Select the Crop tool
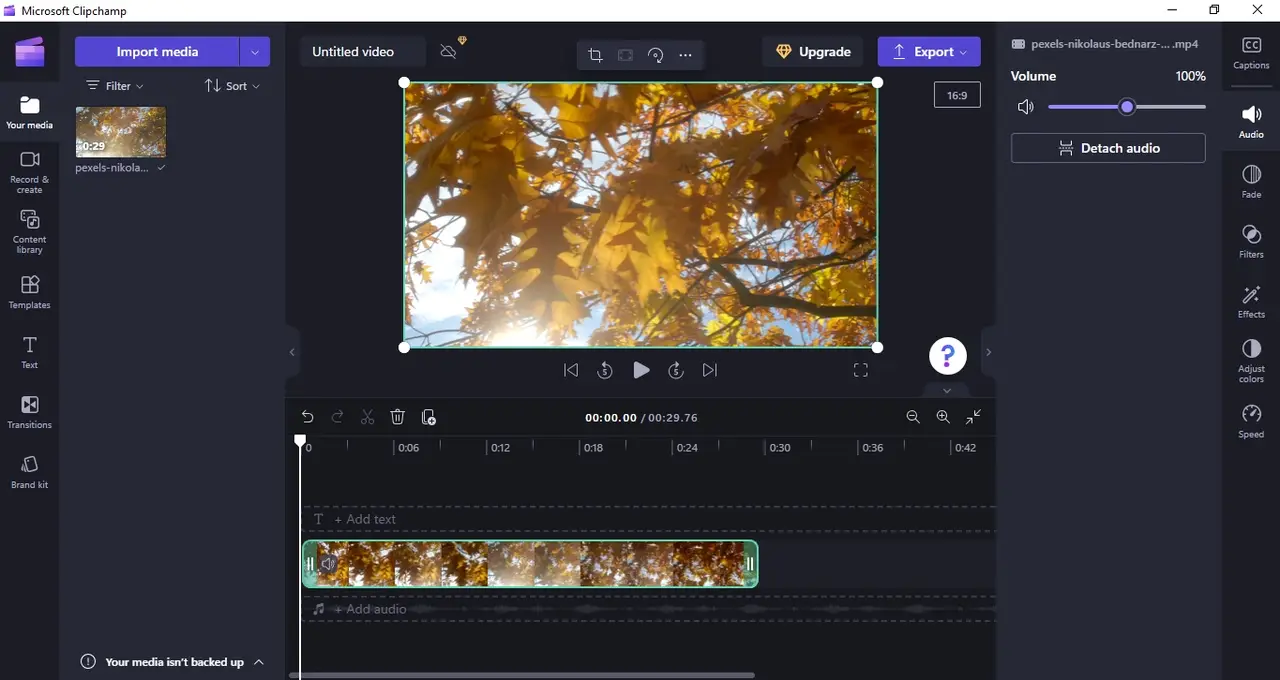1280x680 pixels. click(x=595, y=55)
